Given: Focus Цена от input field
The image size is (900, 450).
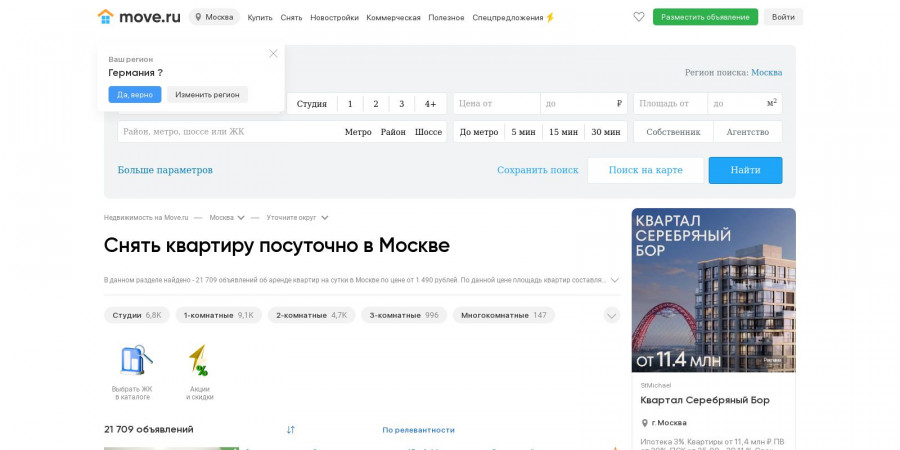Looking at the screenshot, I should coord(497,104).
